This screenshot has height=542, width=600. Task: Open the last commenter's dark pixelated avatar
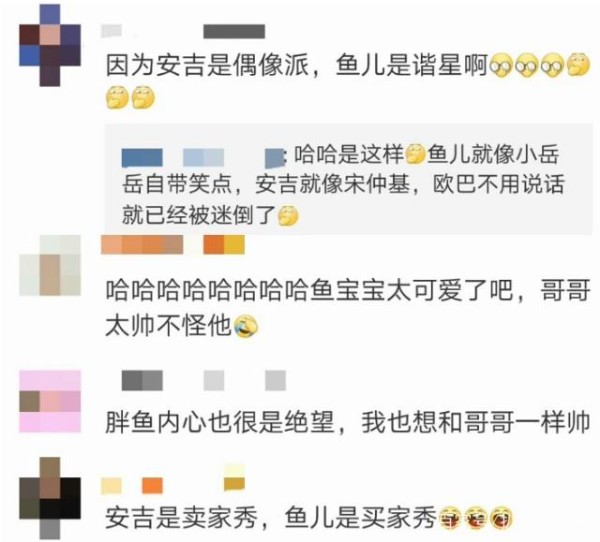point(50,498)
